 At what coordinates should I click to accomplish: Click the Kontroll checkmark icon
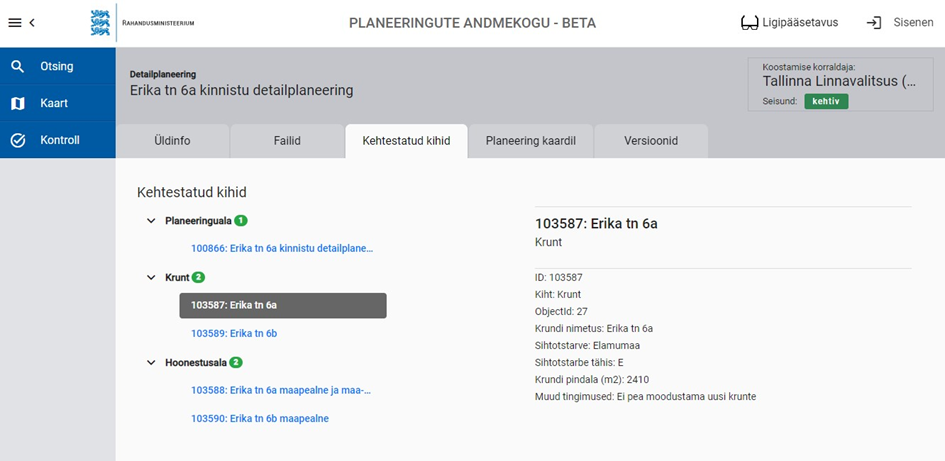(18, 140)
